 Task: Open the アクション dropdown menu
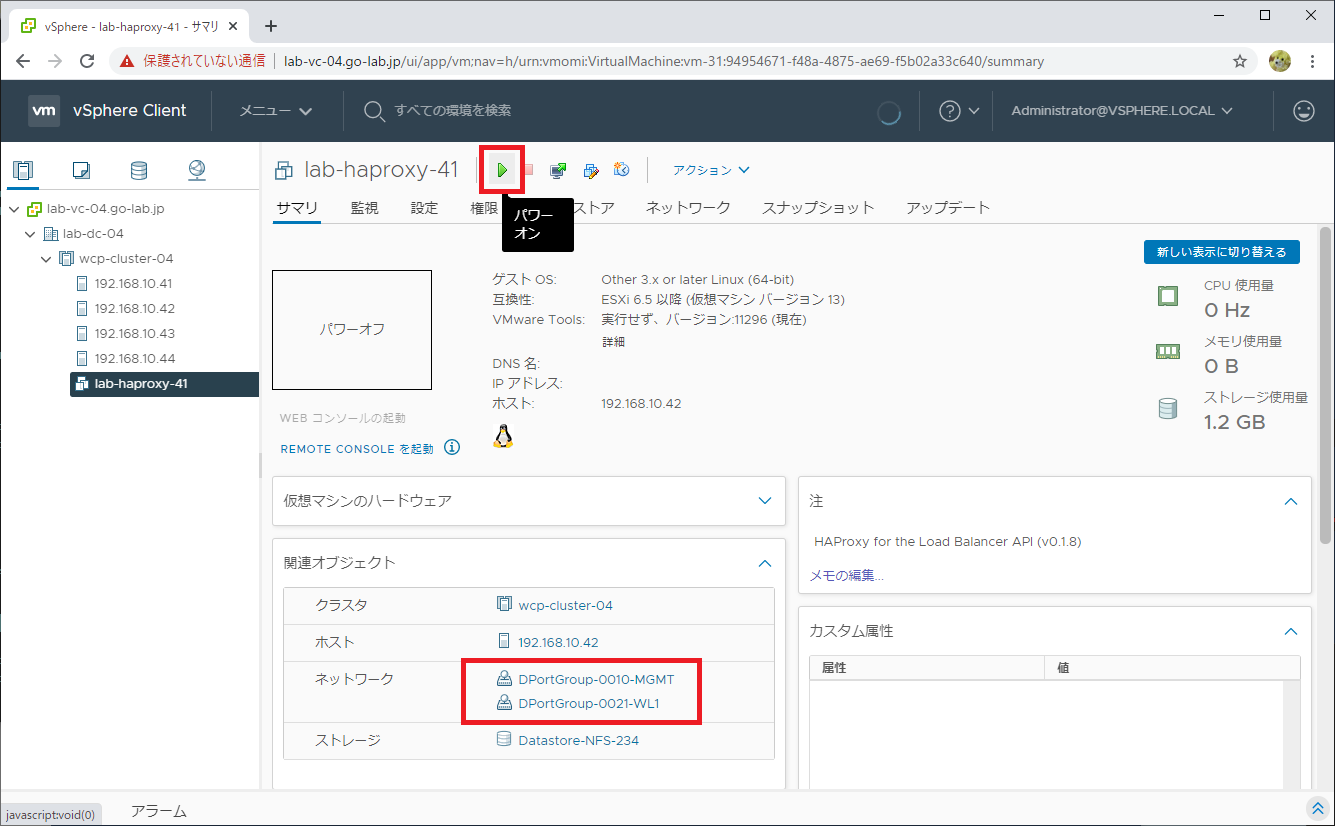point(711,170)
